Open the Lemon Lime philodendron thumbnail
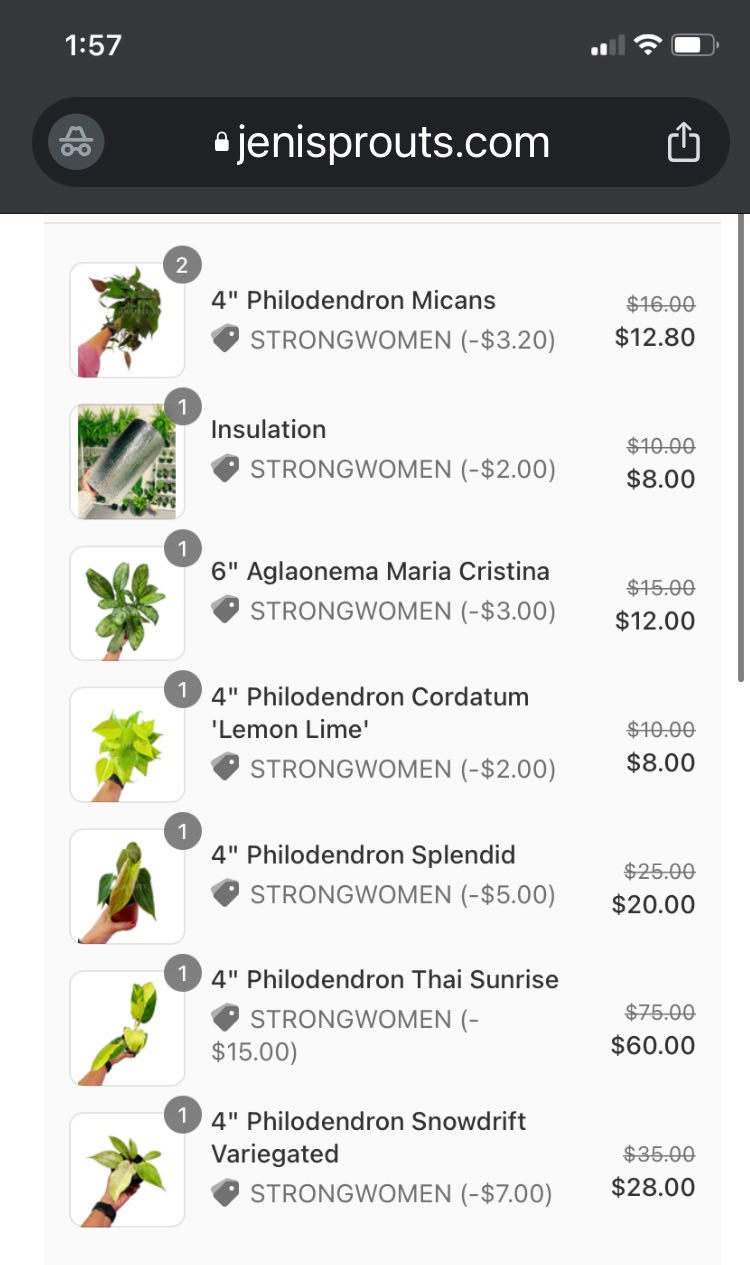 pyautogui.click(x=127, y=745)
